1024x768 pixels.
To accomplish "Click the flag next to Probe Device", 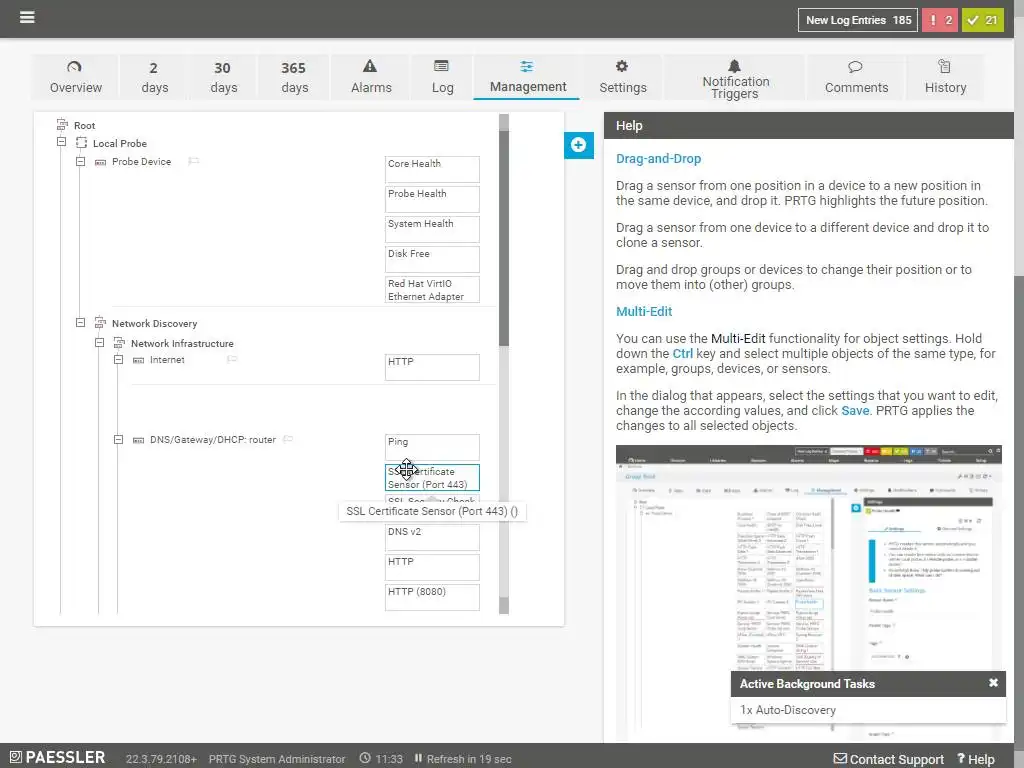I will pyautogui.click(x=193, y=161).
